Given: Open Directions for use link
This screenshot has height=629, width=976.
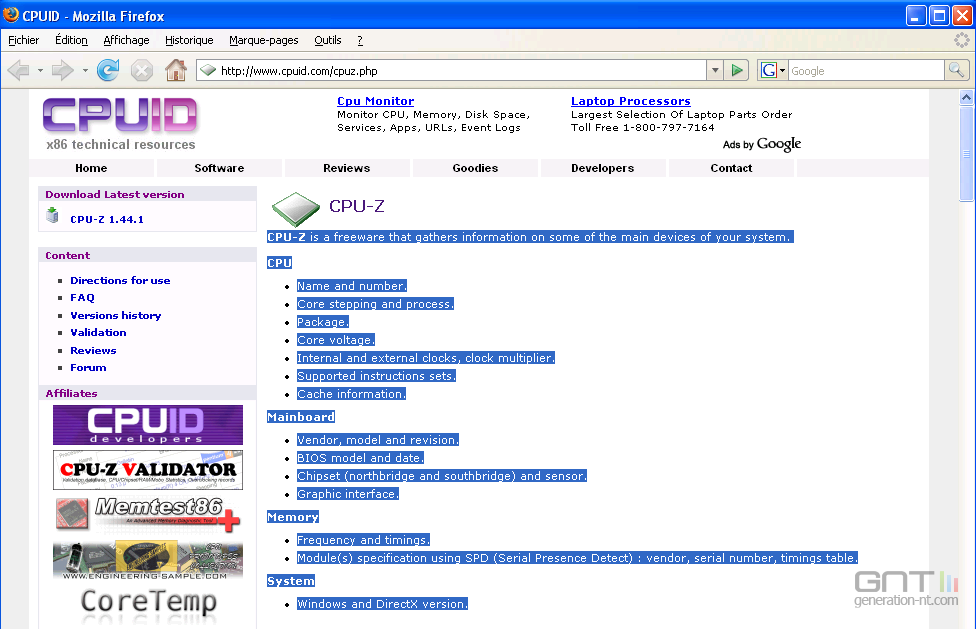Looking at the screenshot, I should coord(120,281).
